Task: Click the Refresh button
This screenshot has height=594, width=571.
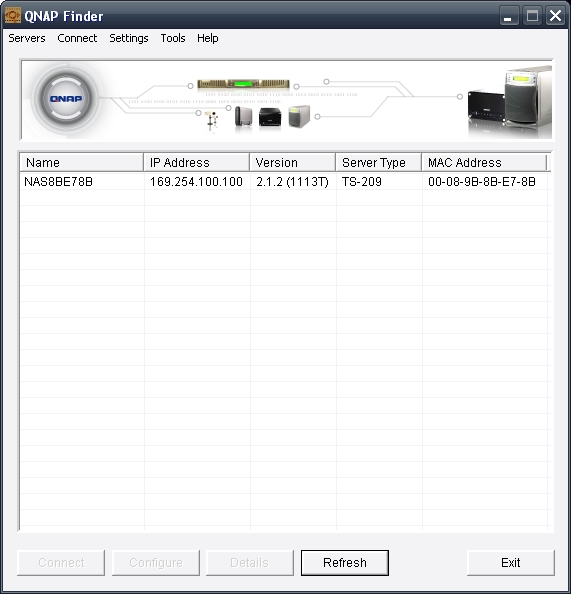Action: 345,563
